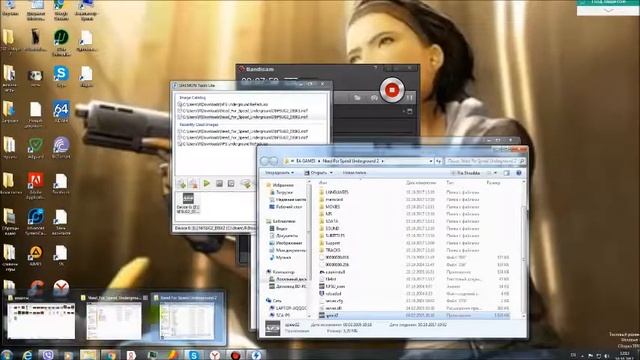Open Skype from taskbar

pyautogui.click(x=194, y=355)
